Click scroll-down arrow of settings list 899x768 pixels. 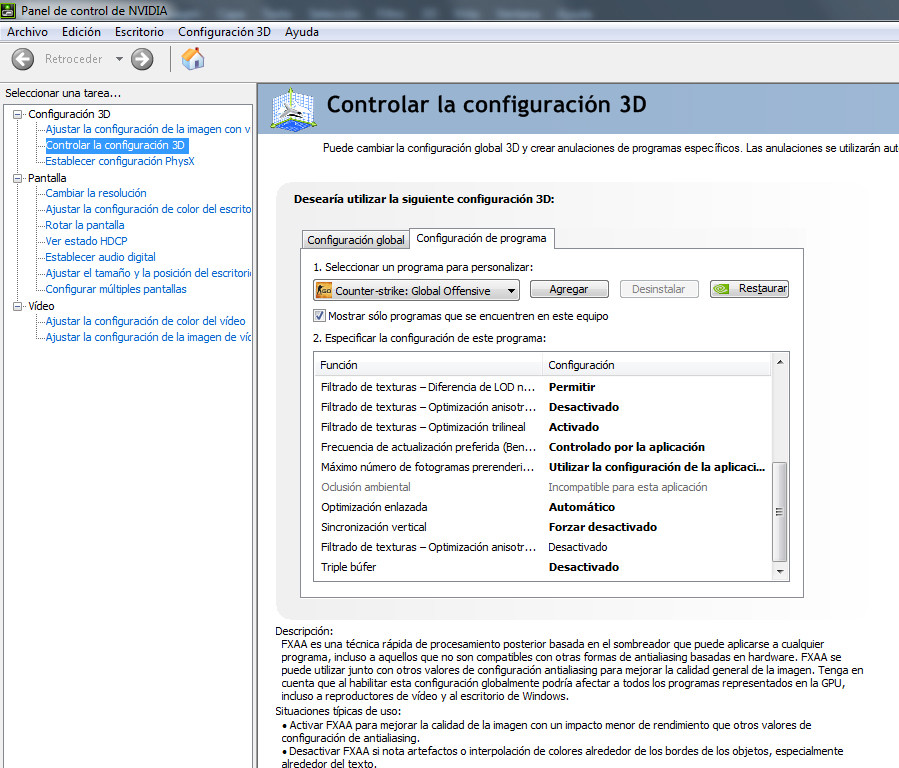(780, 571)
